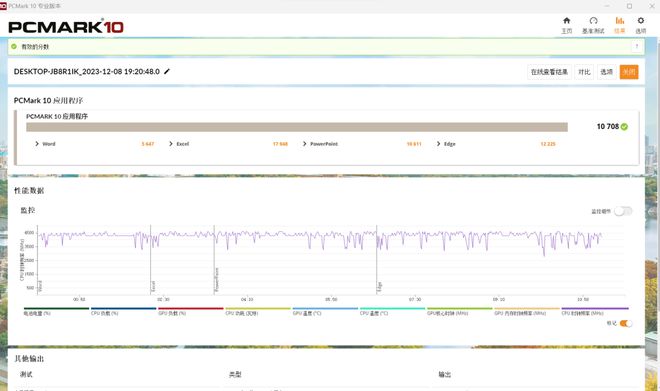660x391 pixels.
Task: Toggle the GPU 内存时钟频率 (MHz) legend series
Action: click(x=527, y=311)
